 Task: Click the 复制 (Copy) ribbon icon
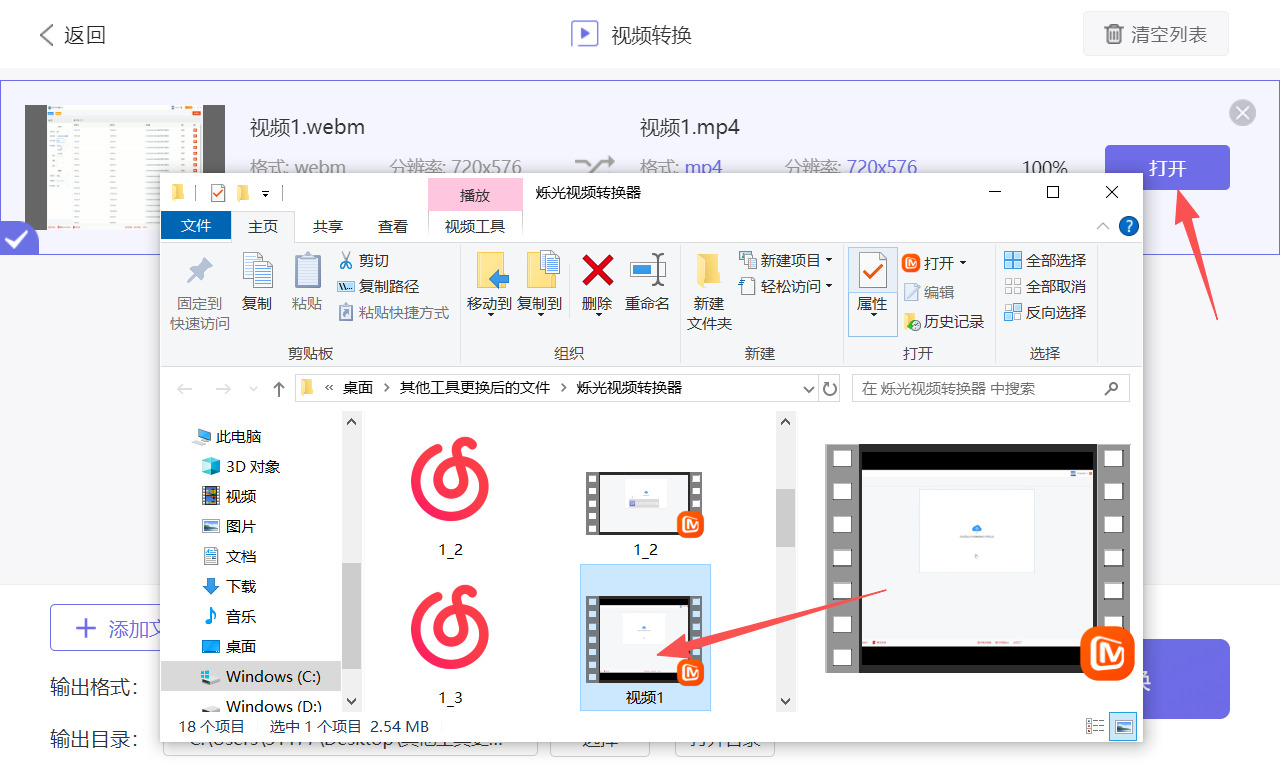(x=257, y=282)
